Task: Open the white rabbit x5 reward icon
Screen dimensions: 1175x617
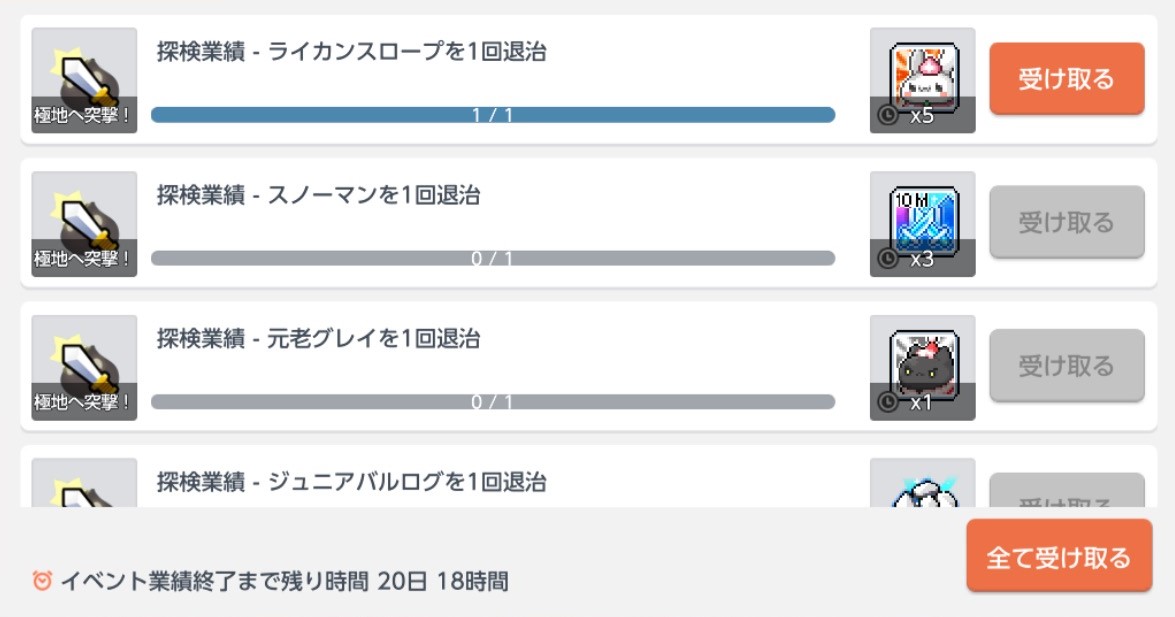Action: coord(922,80)
